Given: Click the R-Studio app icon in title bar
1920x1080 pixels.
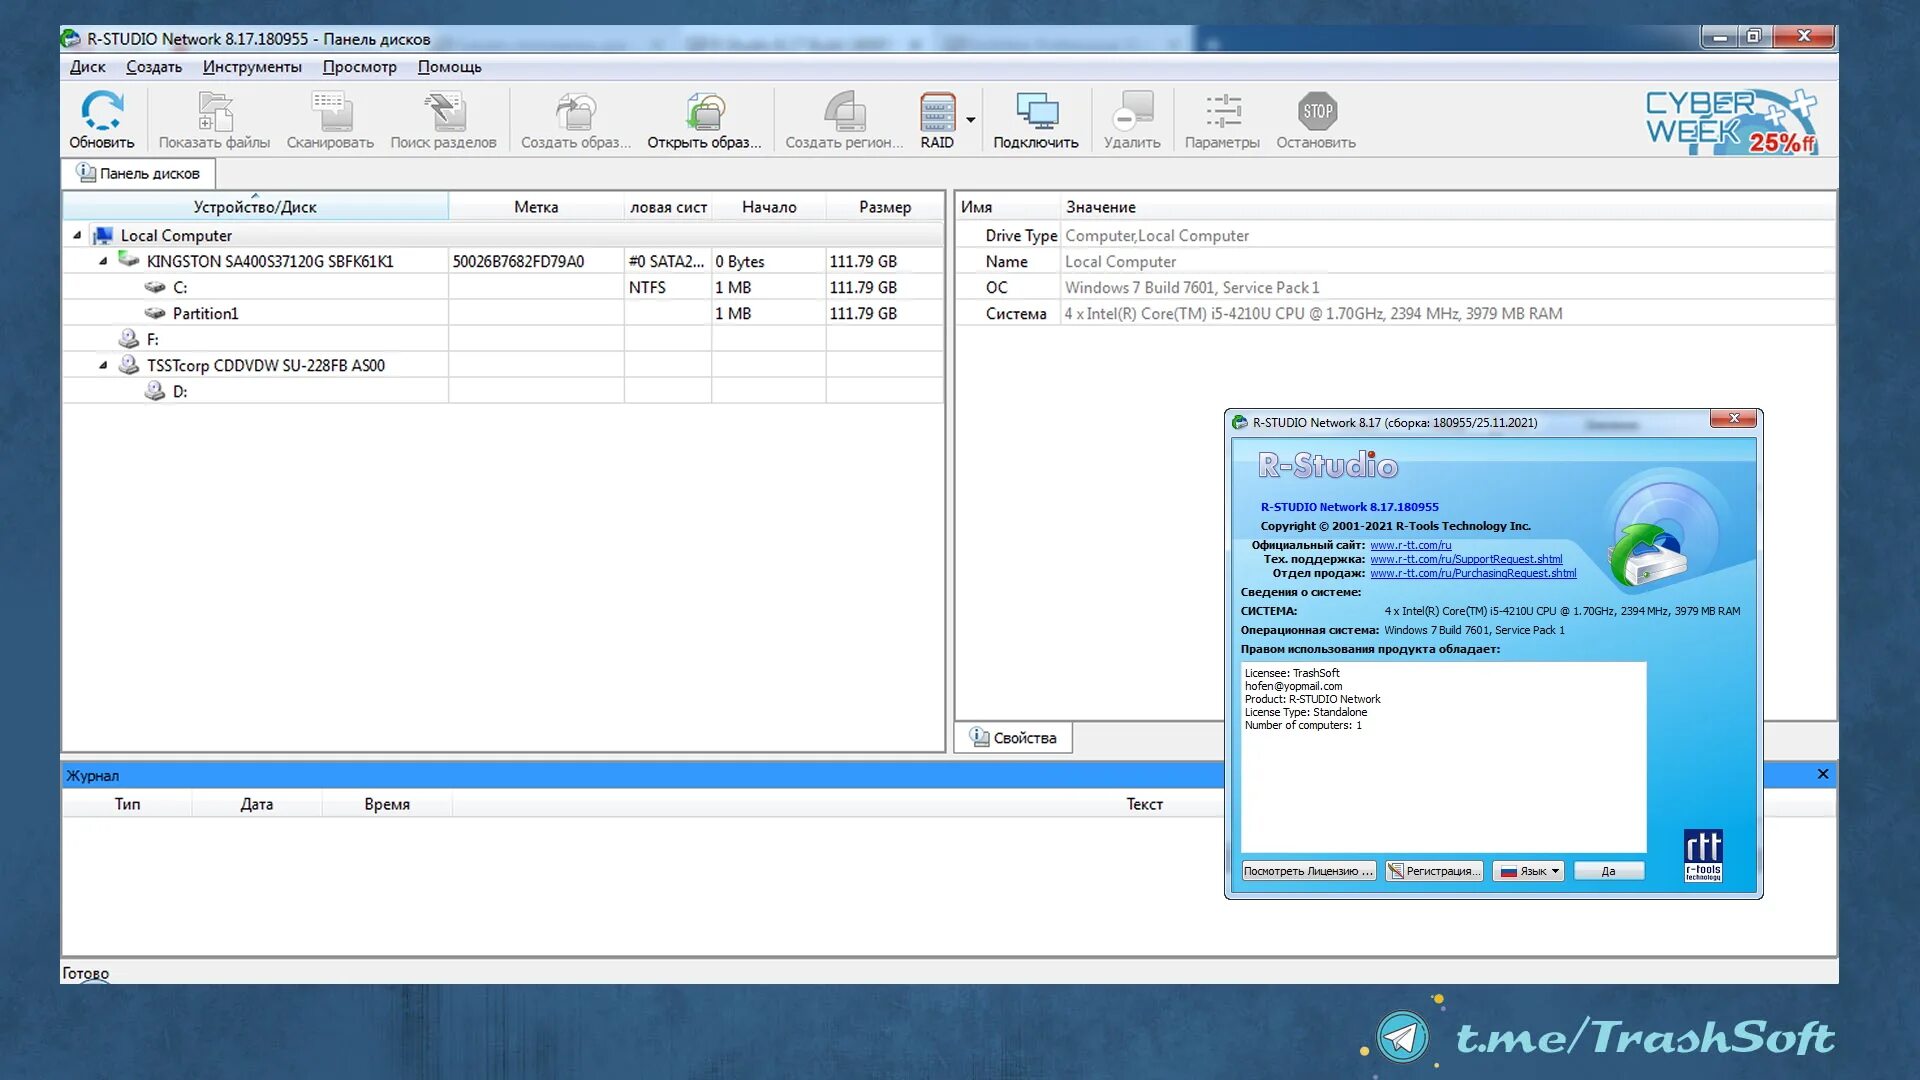Looking at the screenshot, I should (70, 39).
